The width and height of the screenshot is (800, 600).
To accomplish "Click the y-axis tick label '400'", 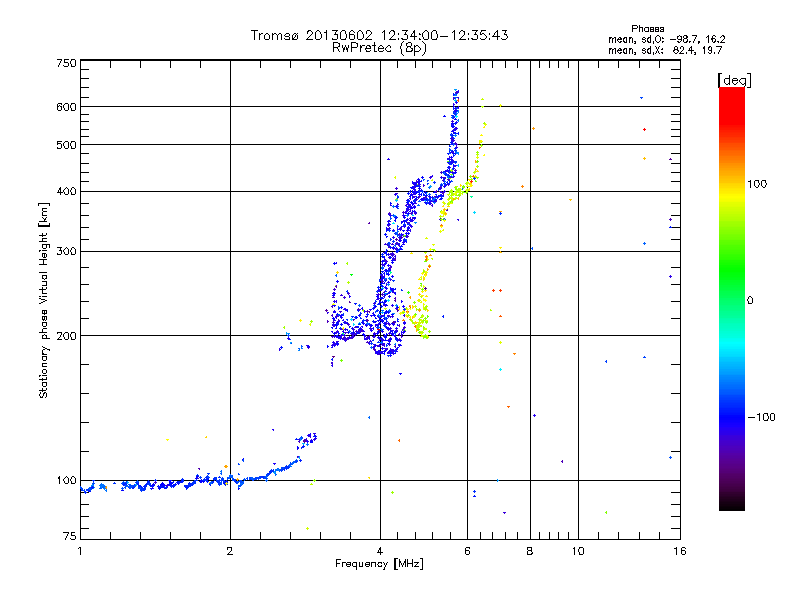I will (66, 191).
